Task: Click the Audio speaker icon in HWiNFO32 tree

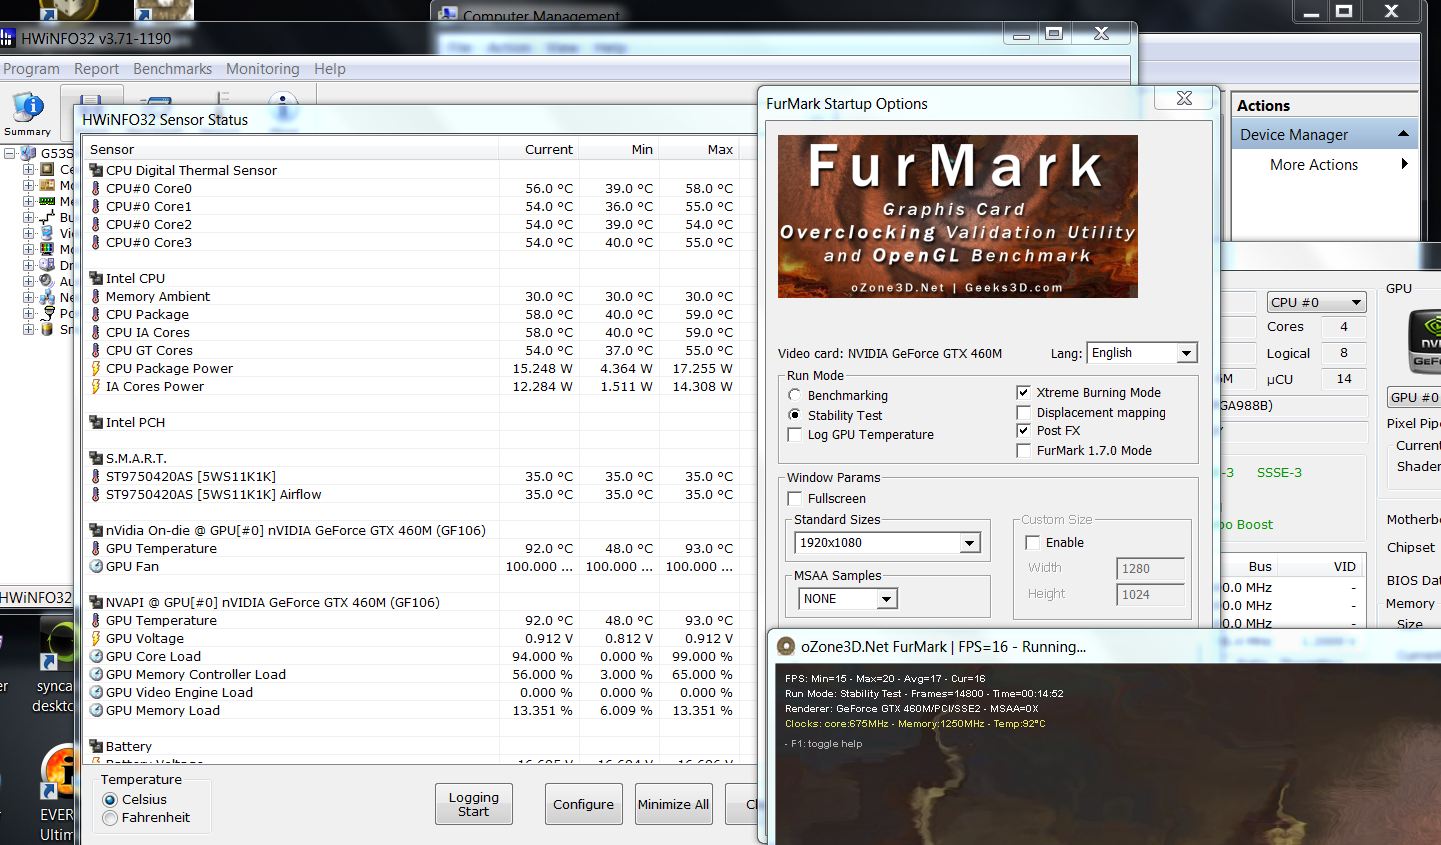Action: coord(46,281)
